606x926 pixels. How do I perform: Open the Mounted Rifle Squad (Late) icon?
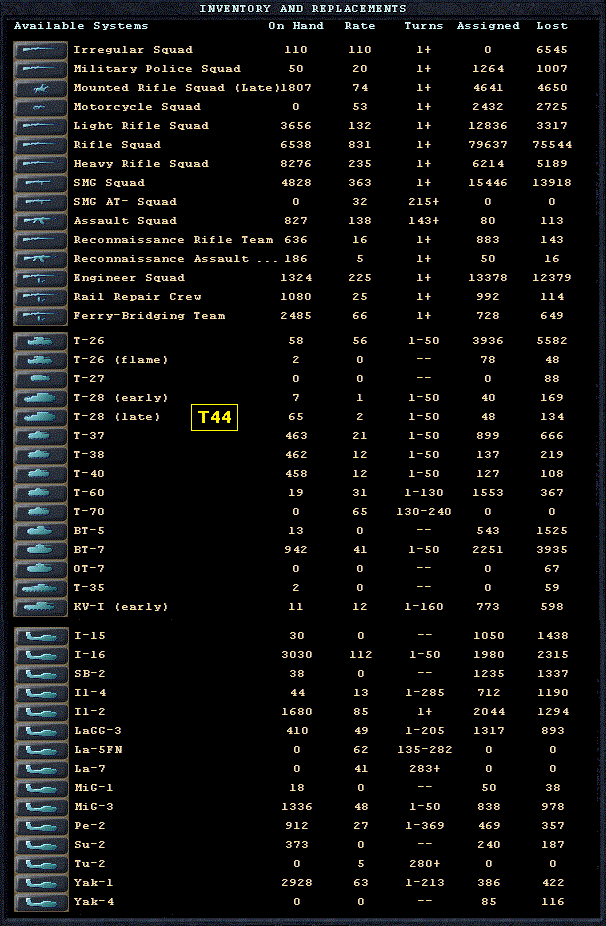pyautogui.click(x=40, y=88)
